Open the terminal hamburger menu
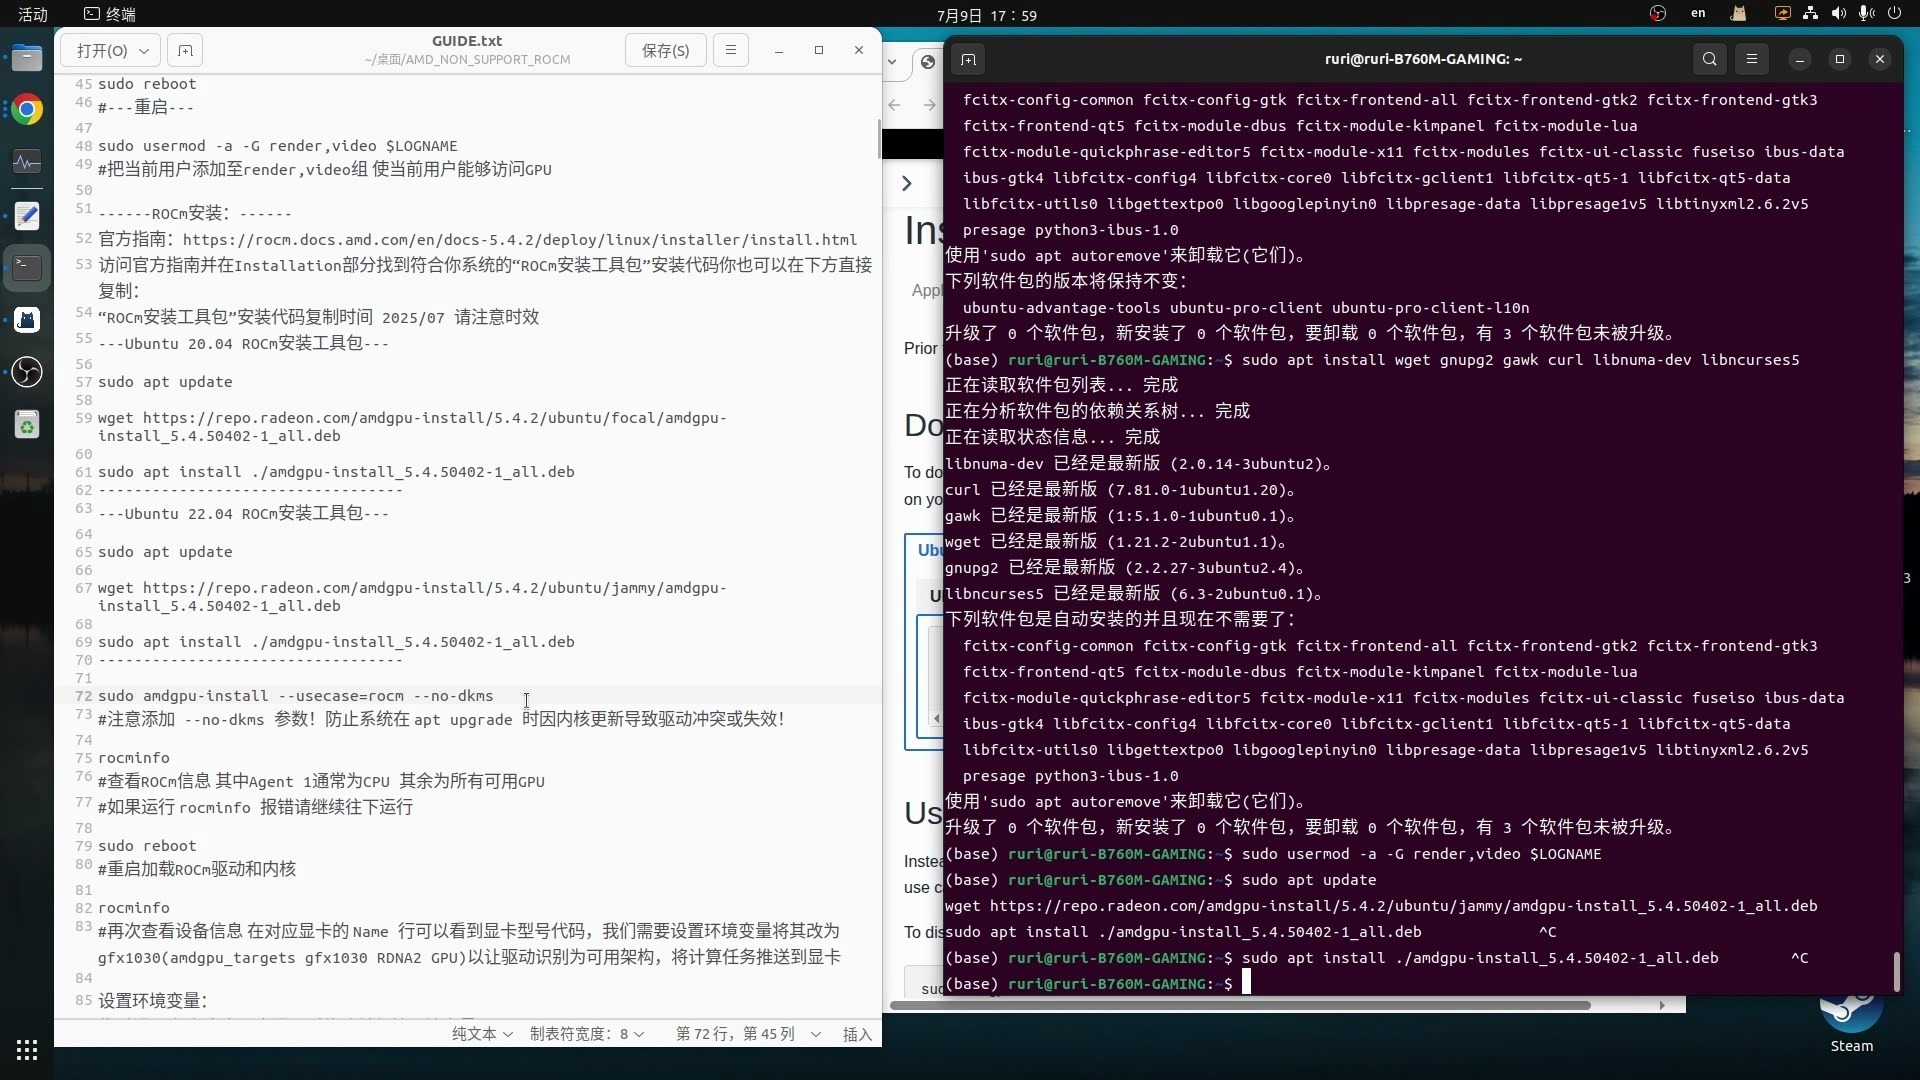This screenshot has width=1920, height=1080. coord(1752,60)
